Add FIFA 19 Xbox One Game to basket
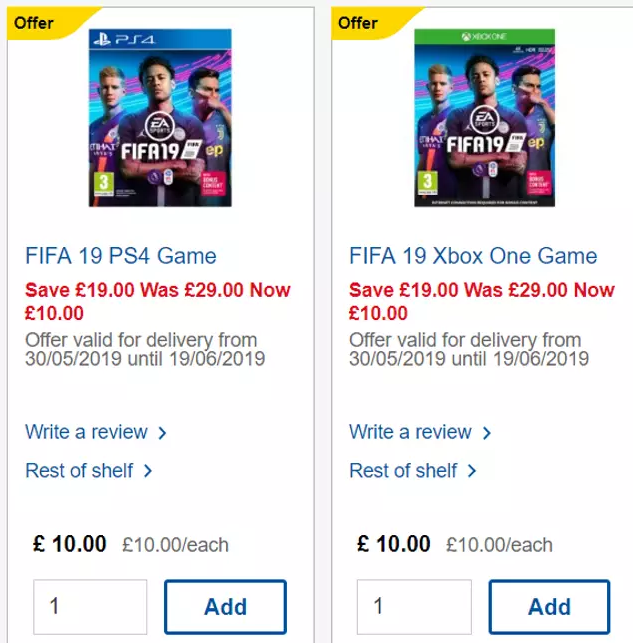 point(549,606)
